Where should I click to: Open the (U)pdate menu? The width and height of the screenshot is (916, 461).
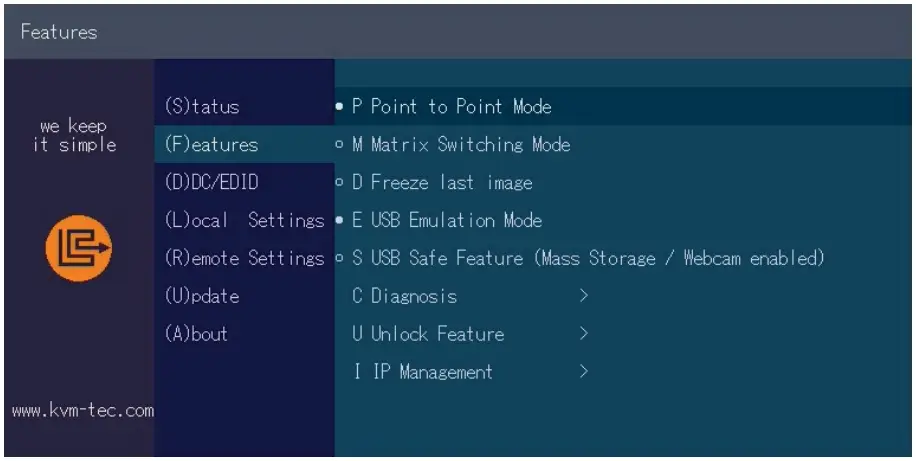click(201, 296)
